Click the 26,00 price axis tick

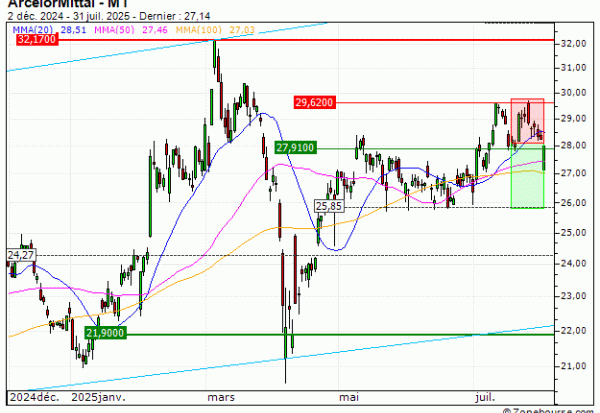click(x=573, y=202)
